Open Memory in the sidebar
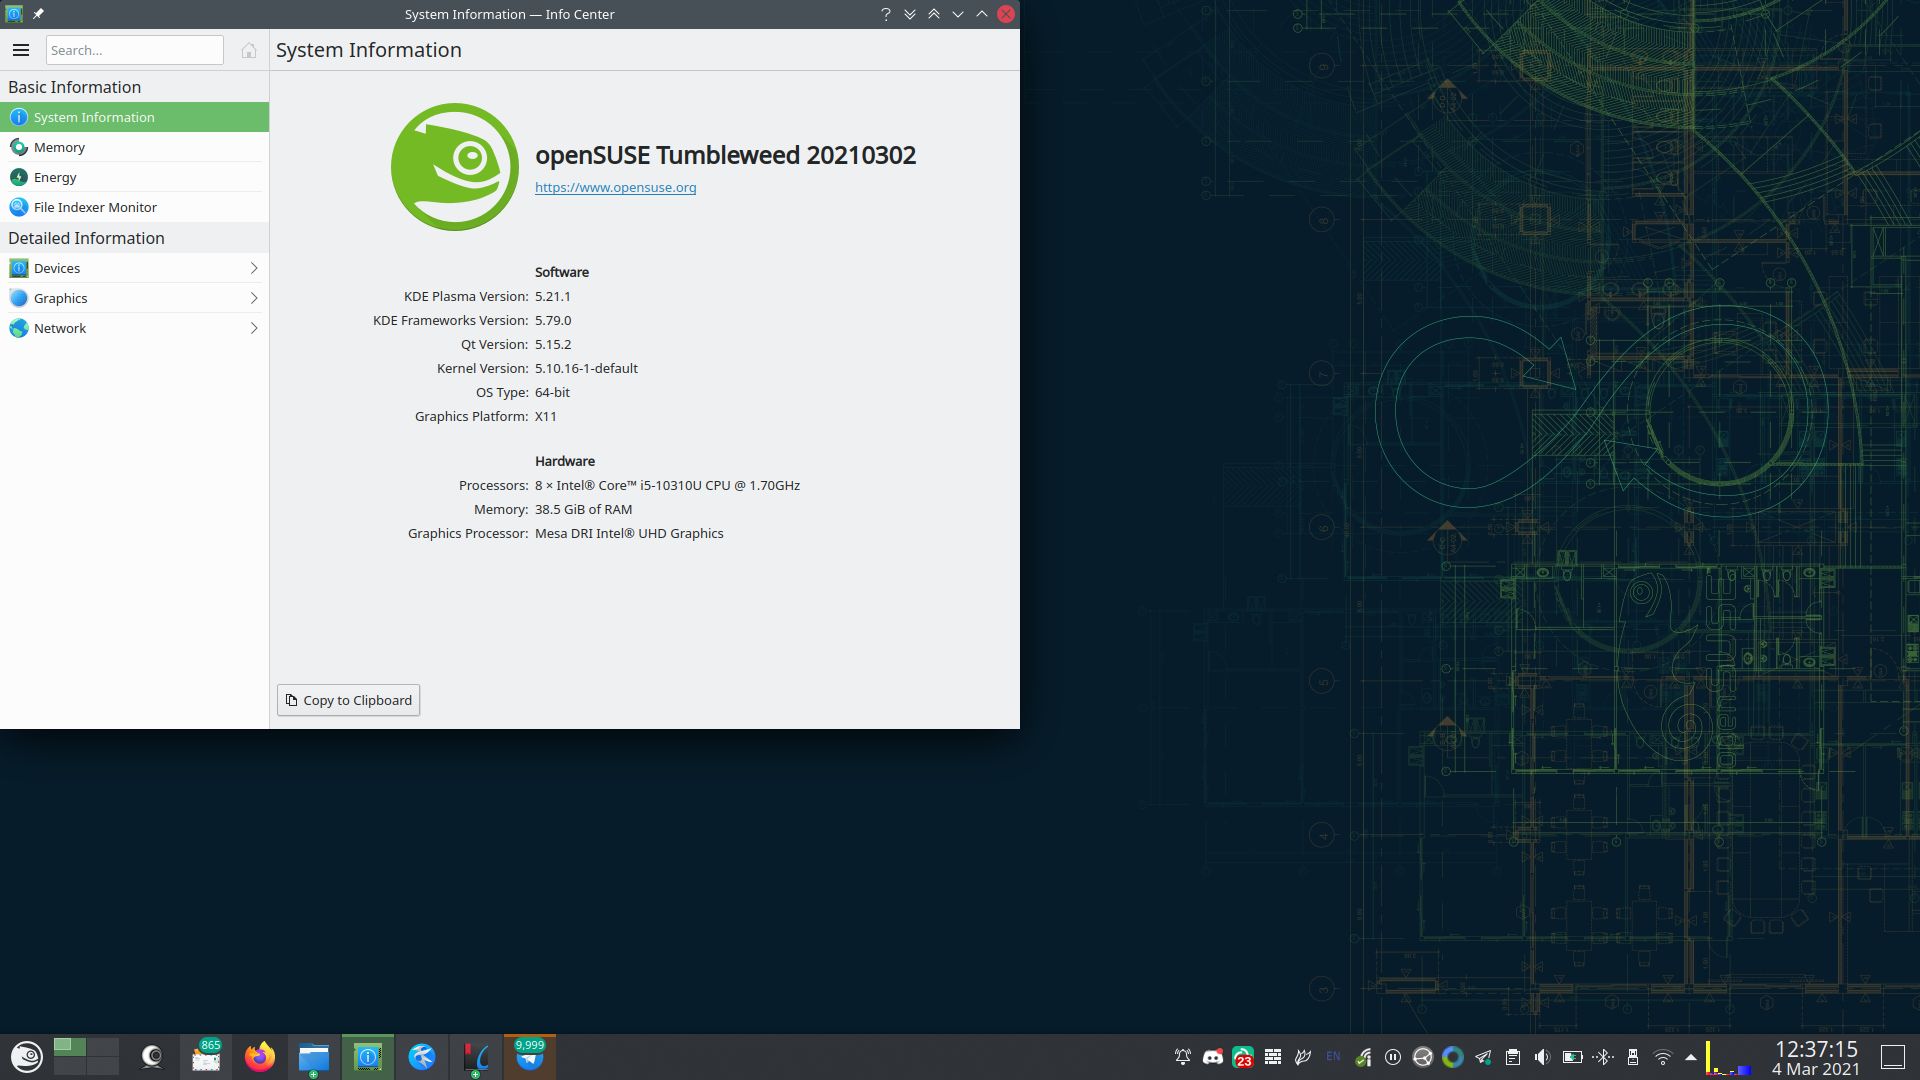The image size is (1920, 1080). (60, 147)
